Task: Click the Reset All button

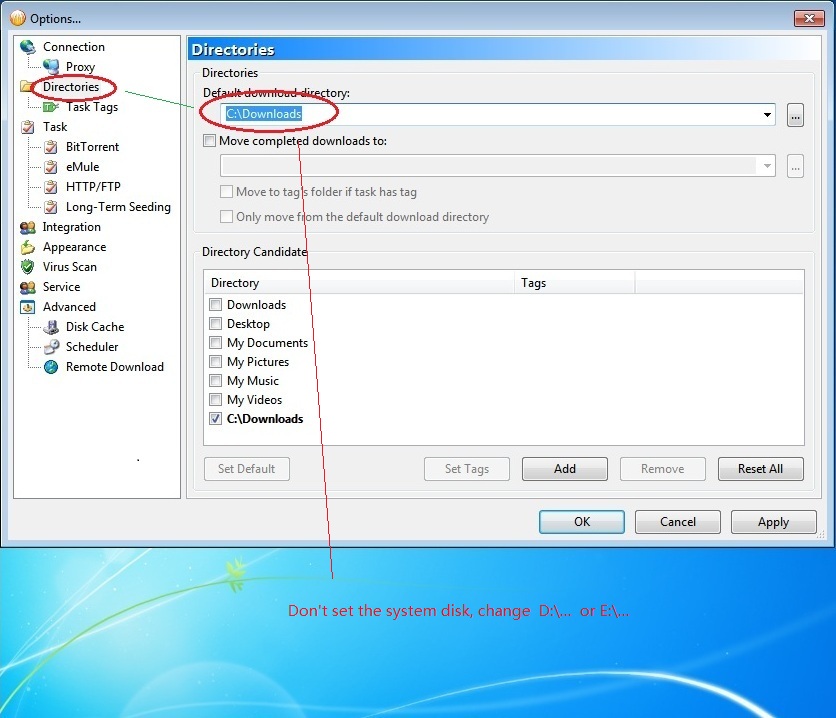Action: click(x=760, y=469)
